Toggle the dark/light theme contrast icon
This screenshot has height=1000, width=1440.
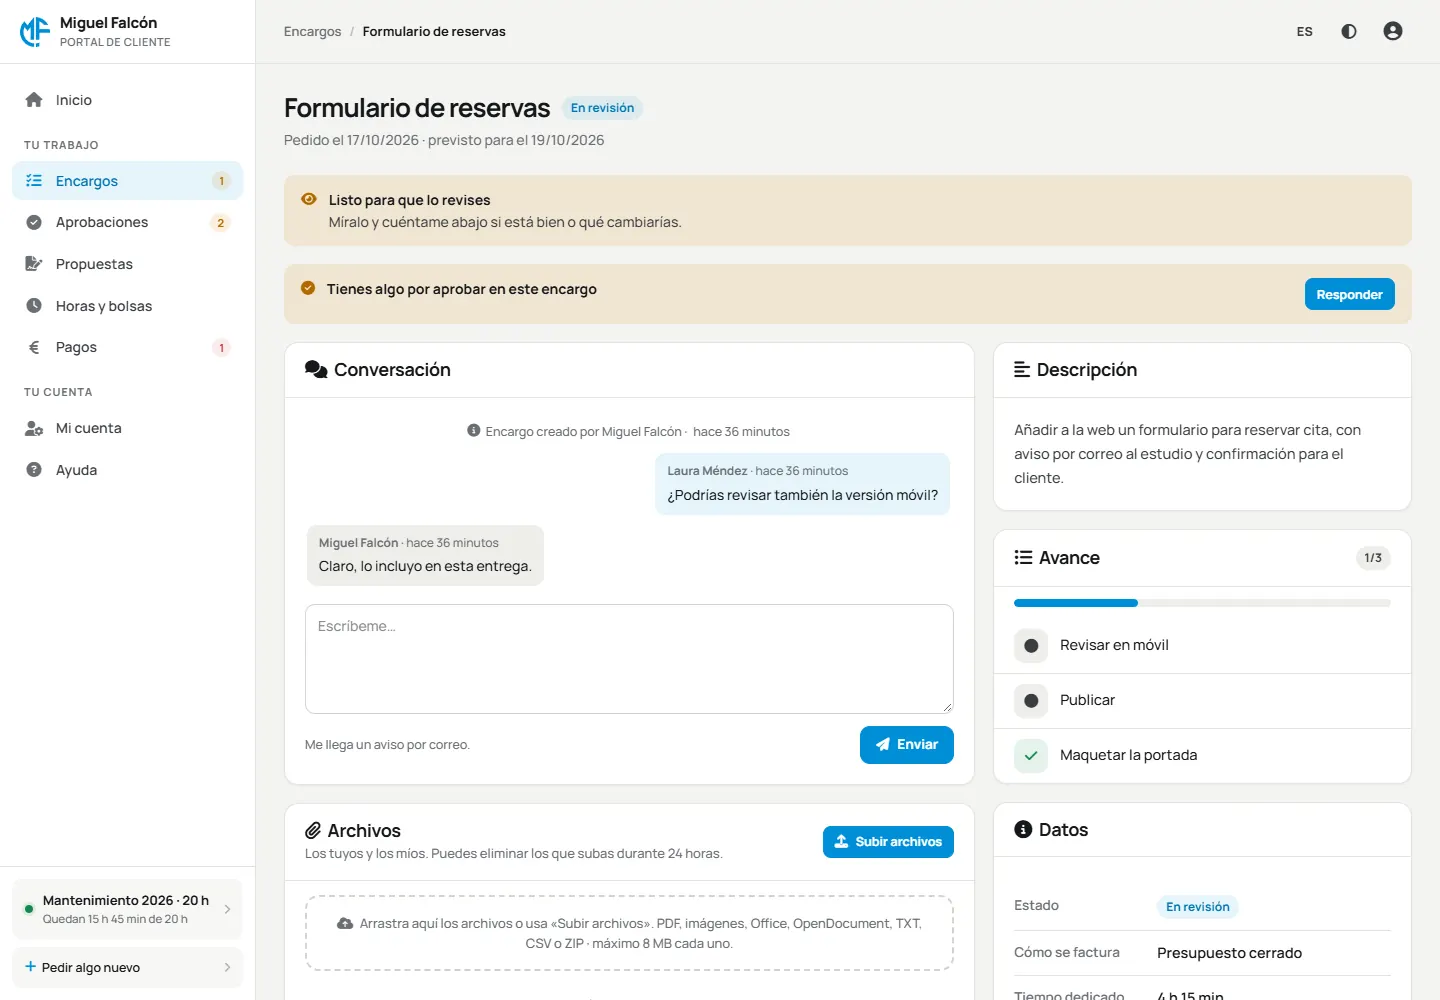point(1349,31)
